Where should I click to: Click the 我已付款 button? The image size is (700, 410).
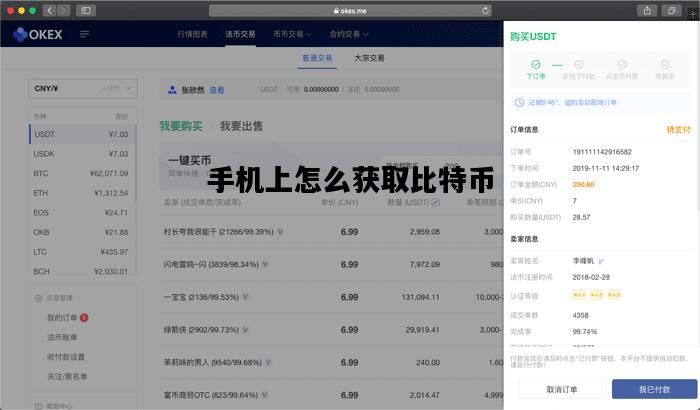pyautogui.click(x=654, y=389)
